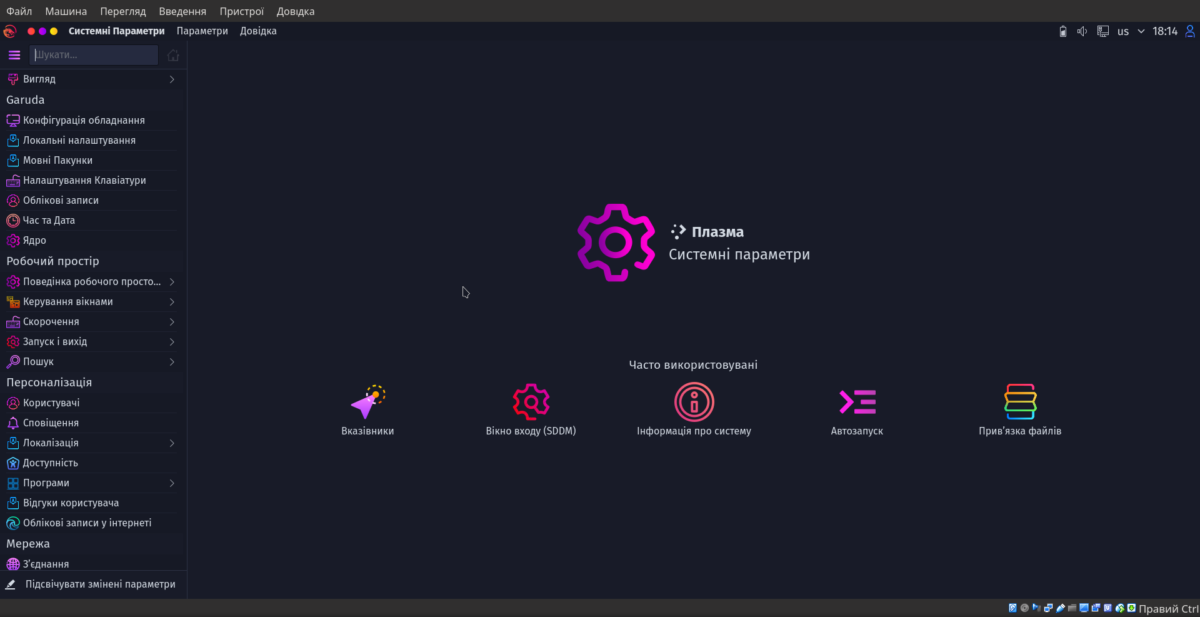
Task: Open Вказівники from frequently used
Action: [367, 411]
